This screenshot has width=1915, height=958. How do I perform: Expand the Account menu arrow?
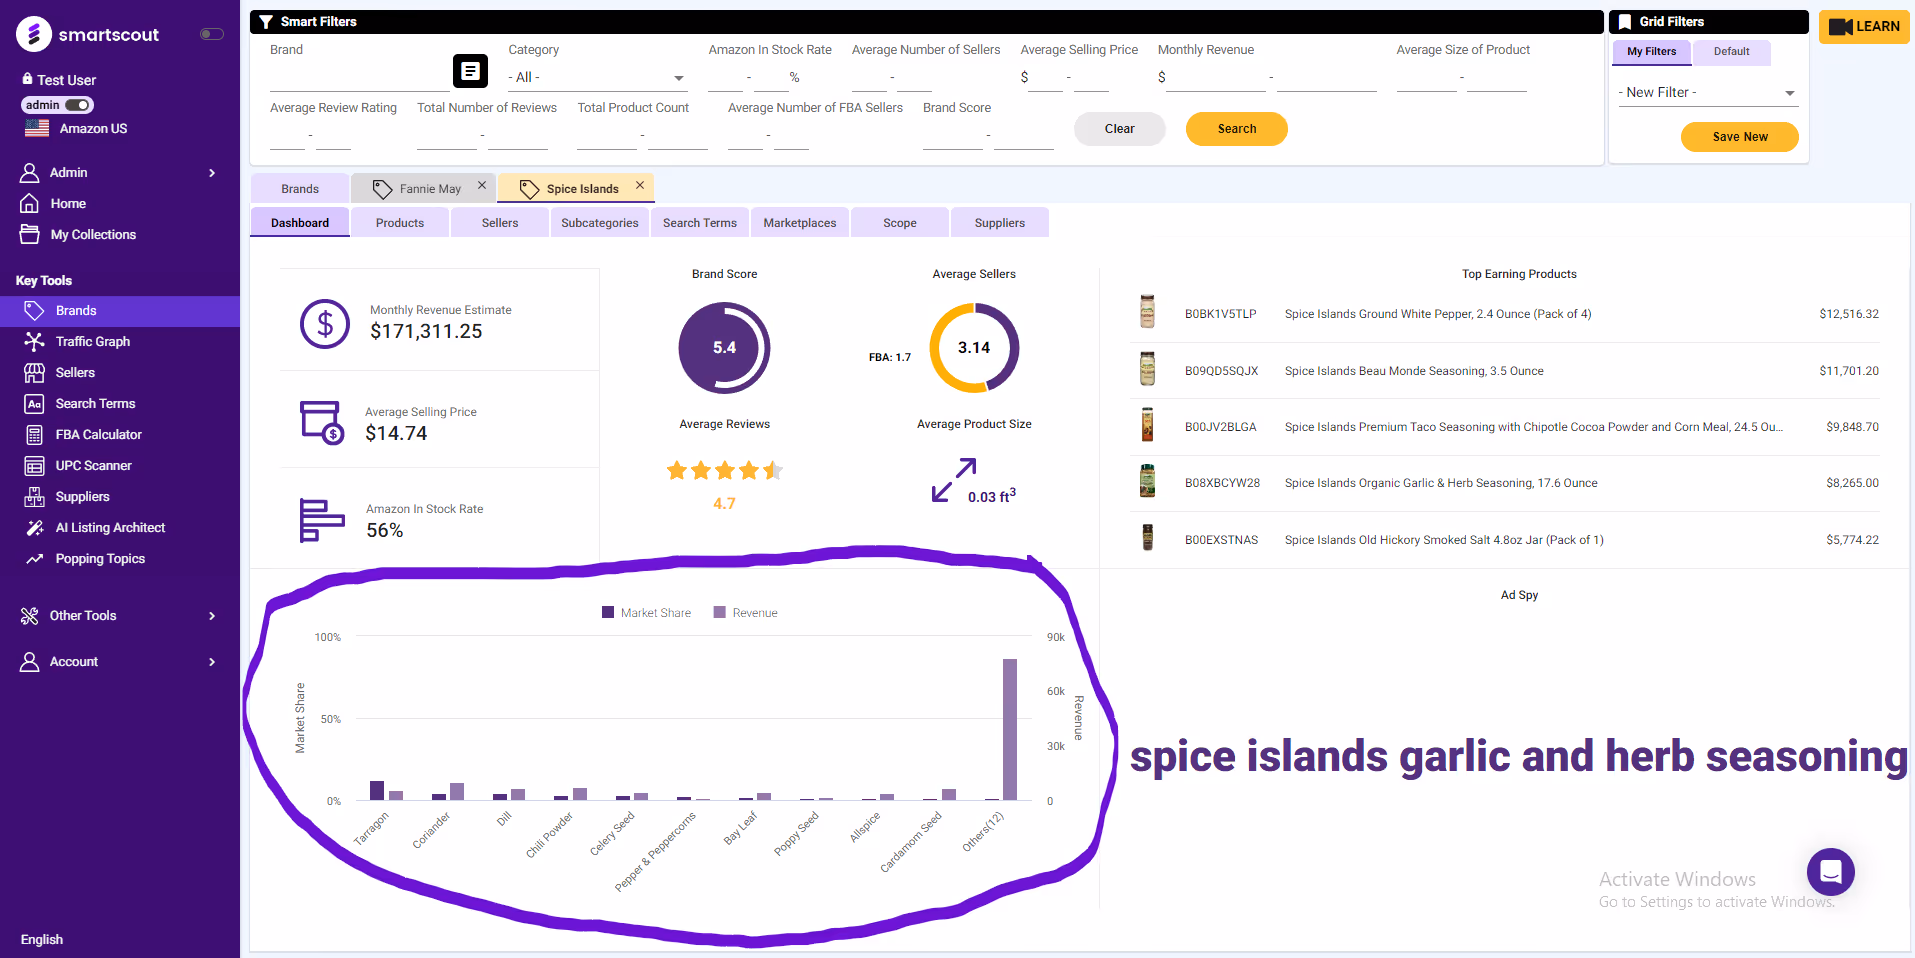(212, 662)
